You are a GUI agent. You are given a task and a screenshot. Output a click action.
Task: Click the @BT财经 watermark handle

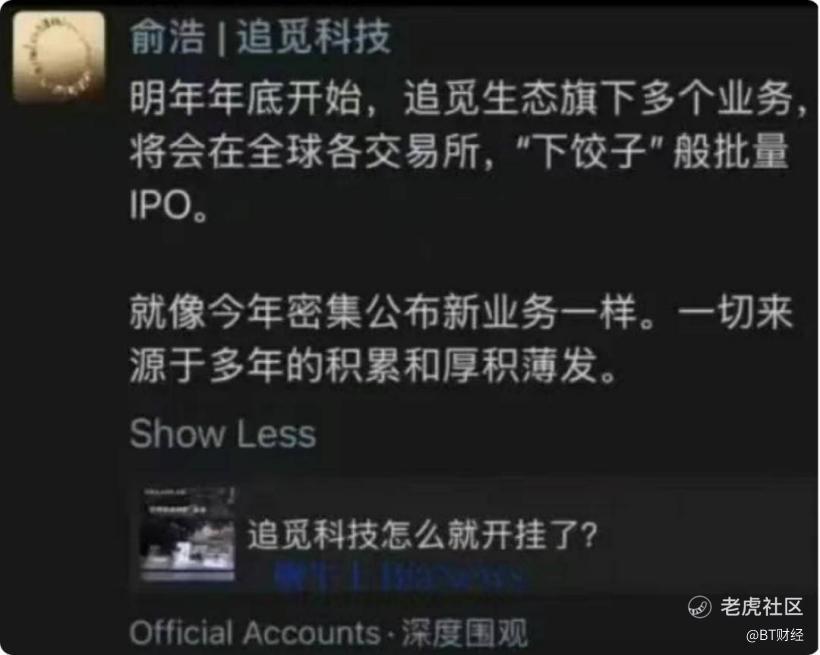[775, 635]
